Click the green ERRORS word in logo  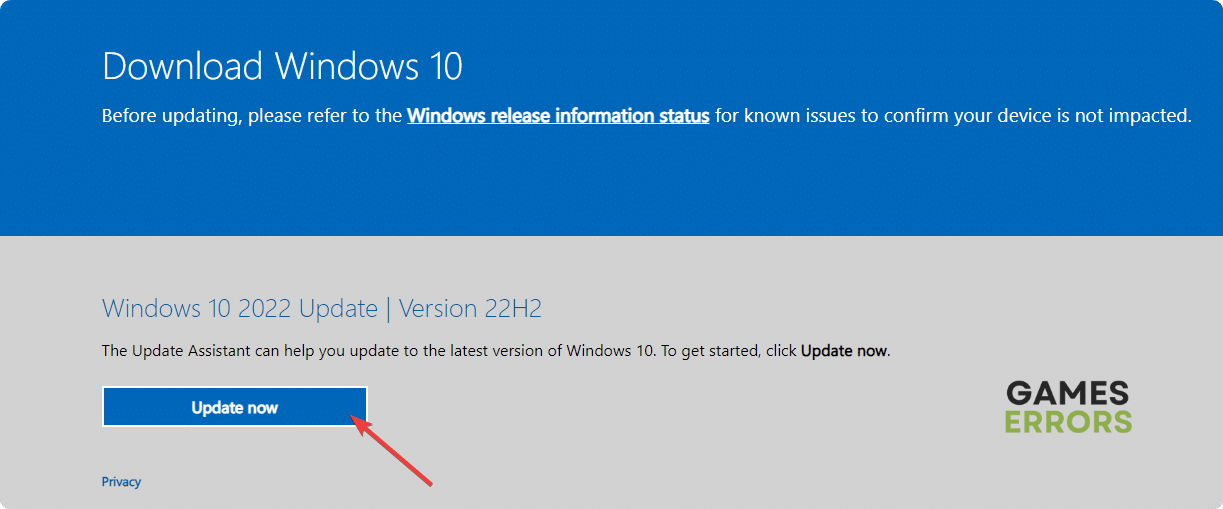pos(1068,421)
